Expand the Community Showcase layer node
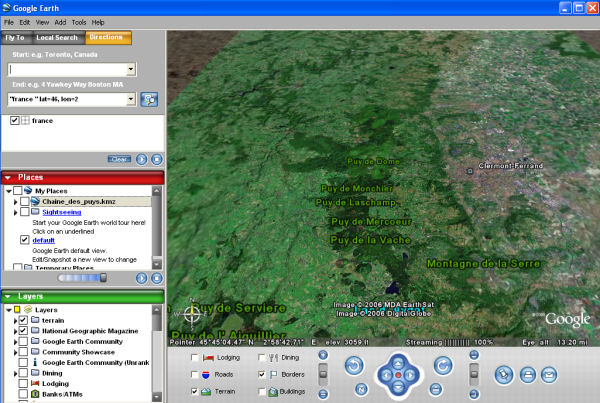The image size is (600, 403). coord(15,352)
